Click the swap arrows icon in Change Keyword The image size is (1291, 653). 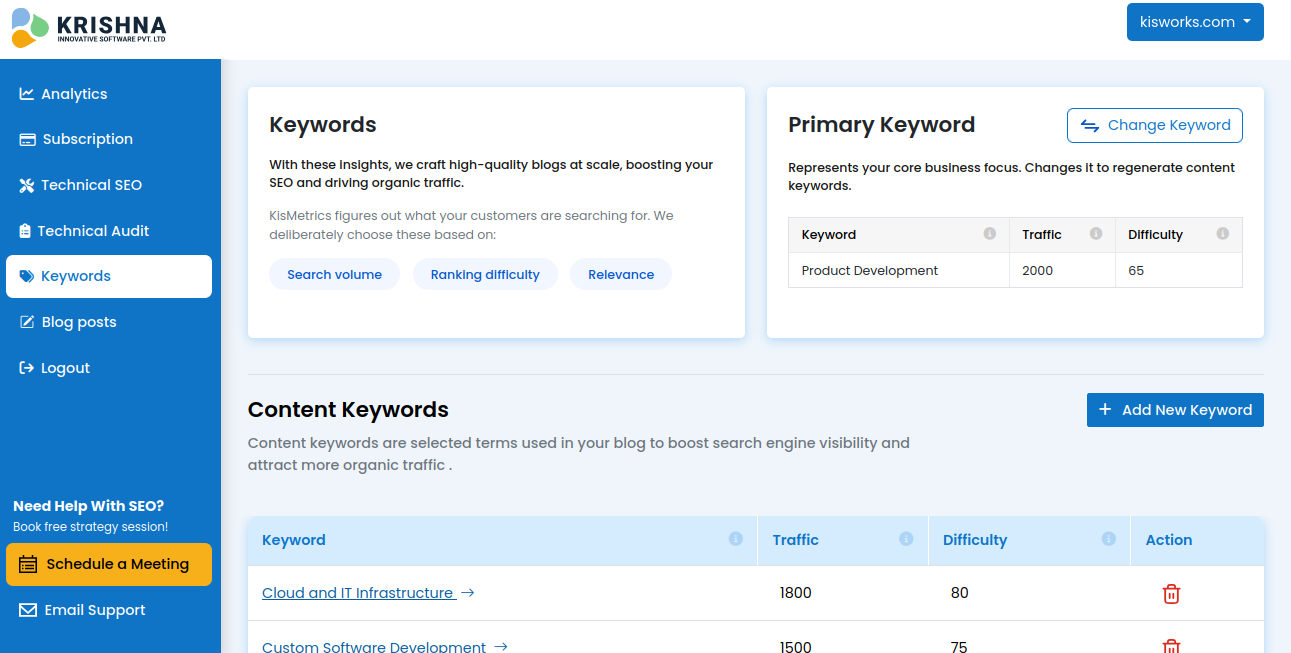coord(1090,126)
